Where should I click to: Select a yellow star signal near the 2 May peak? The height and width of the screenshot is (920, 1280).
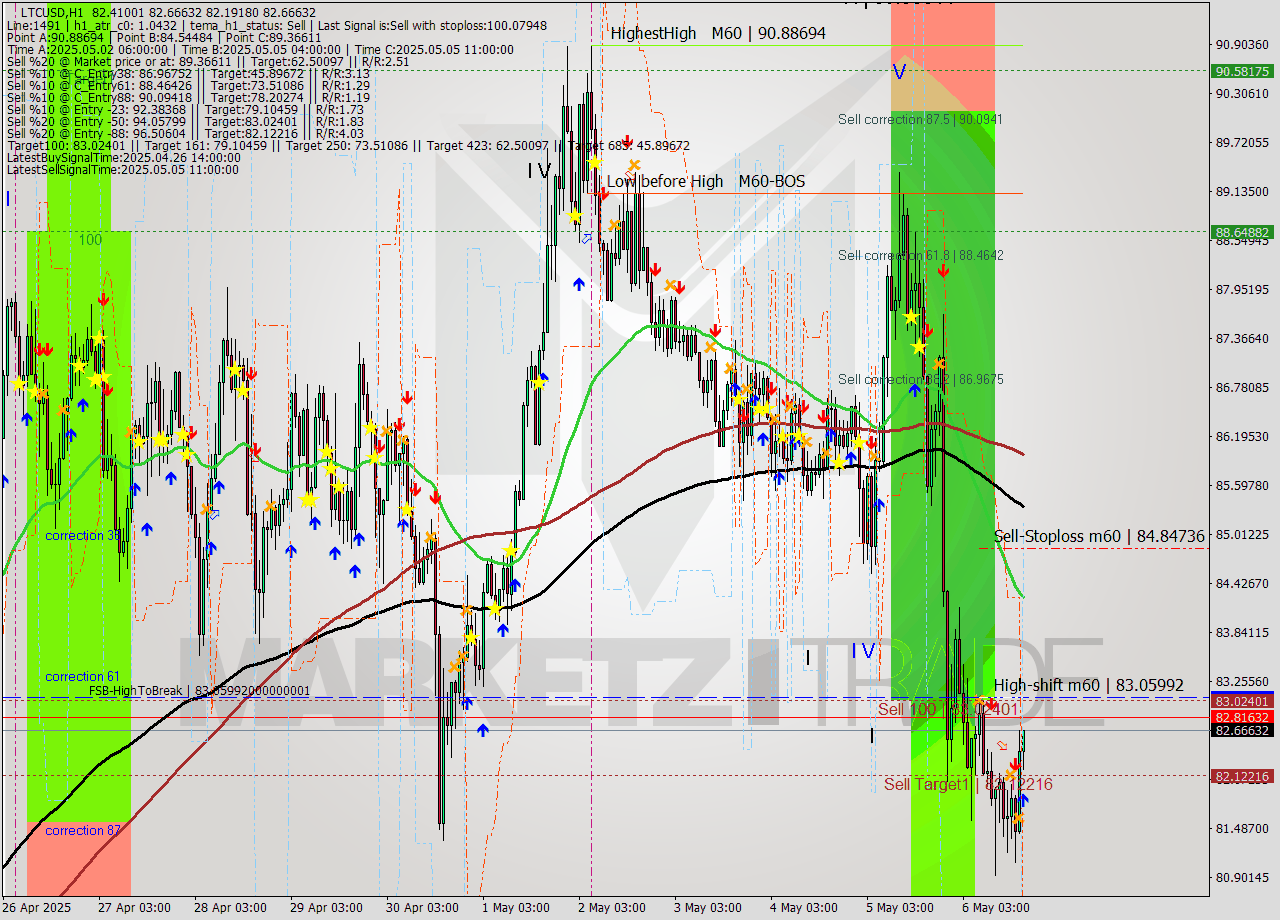pyautogui.click(x=595, y=162)
